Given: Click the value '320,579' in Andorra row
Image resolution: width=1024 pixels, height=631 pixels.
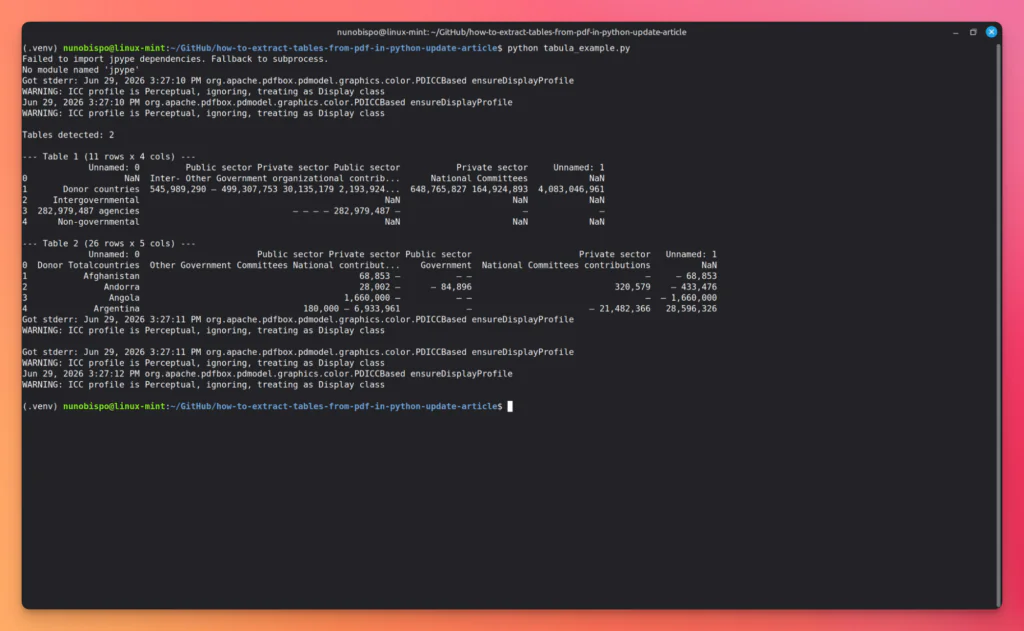Looking at the screenshot, I should coord(632,287).
